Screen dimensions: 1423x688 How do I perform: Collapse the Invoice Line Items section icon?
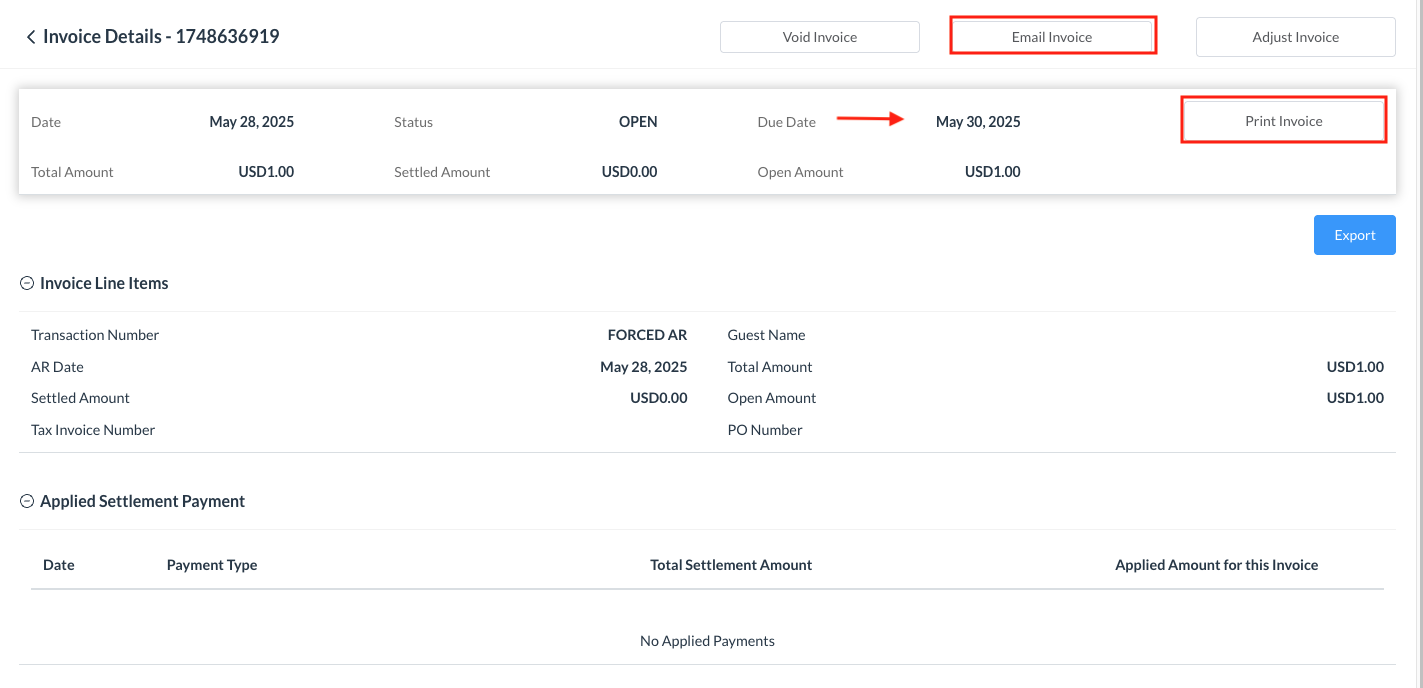pyautogui.click(x=27, y=284)
